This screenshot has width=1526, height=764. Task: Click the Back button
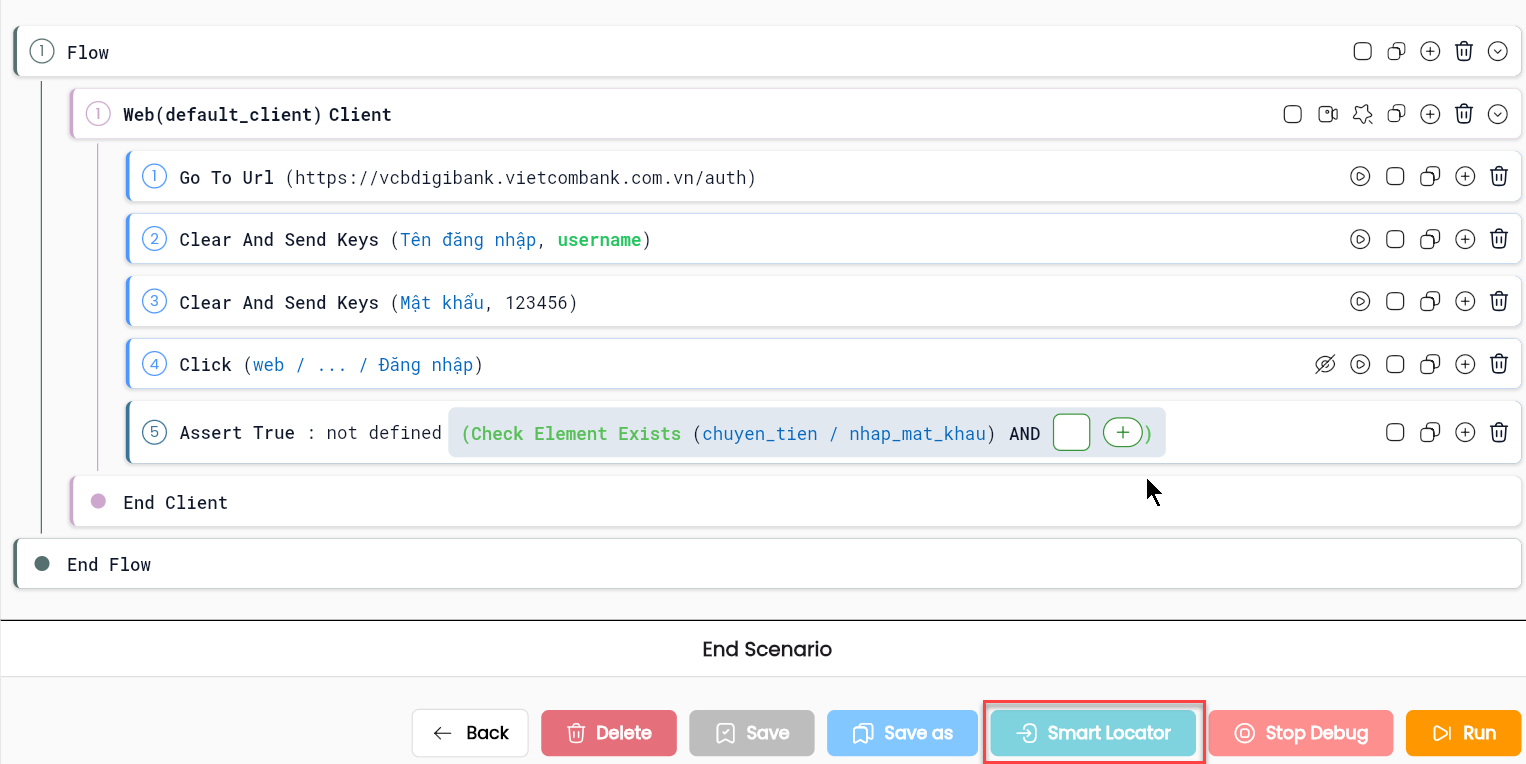[x=471, y=733]
